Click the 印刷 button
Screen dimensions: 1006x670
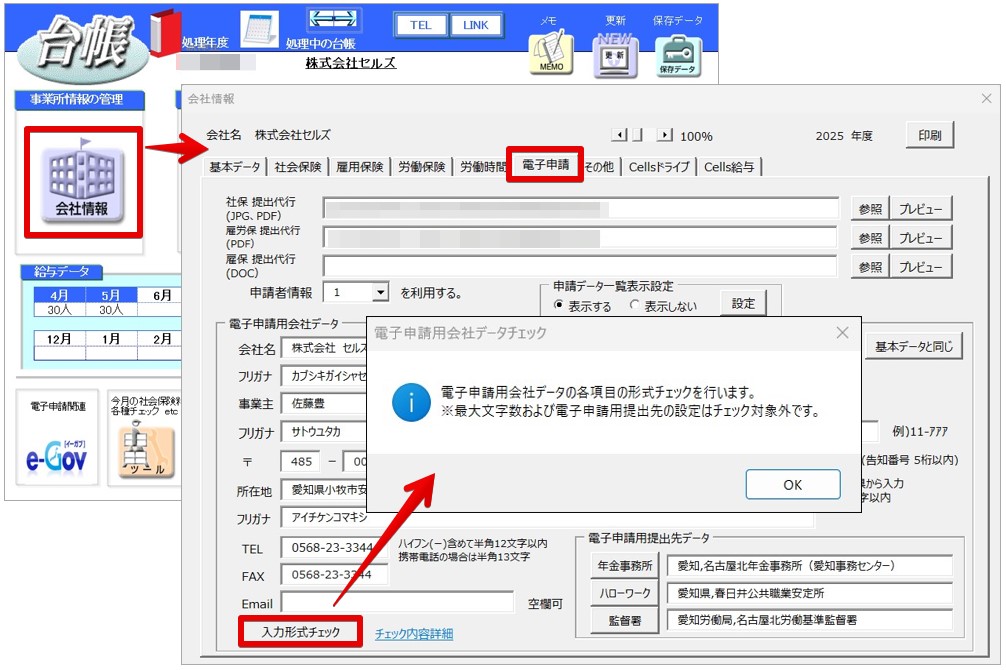tap(929, 134)
